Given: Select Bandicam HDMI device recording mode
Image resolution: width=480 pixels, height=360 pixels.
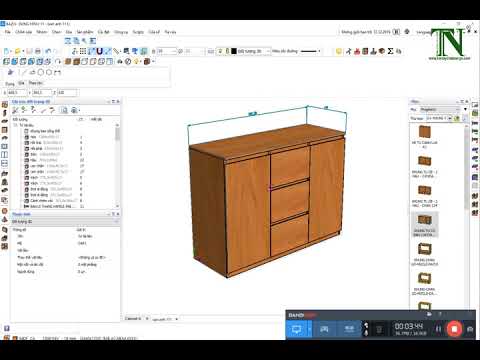Looking at the screenshot, I should coord(349,329).
